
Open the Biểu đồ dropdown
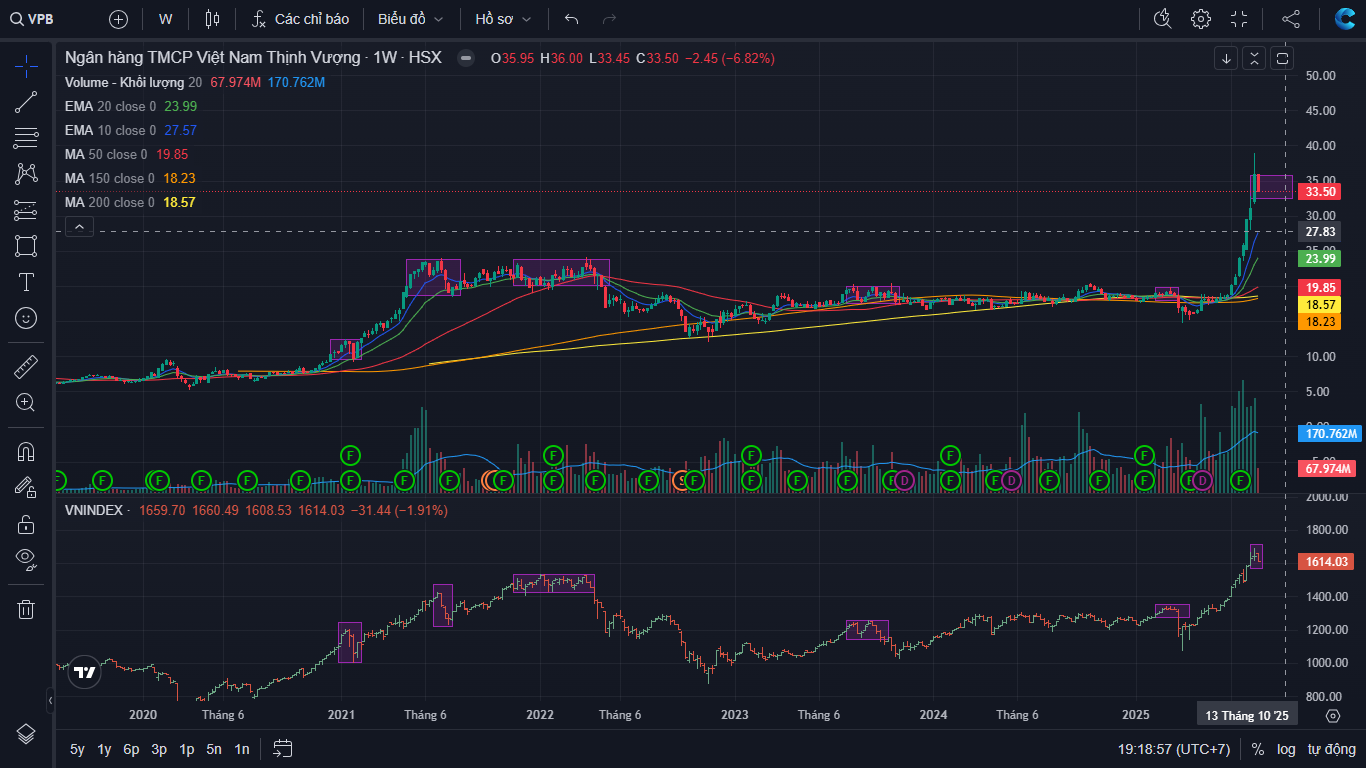coord(410,19)
